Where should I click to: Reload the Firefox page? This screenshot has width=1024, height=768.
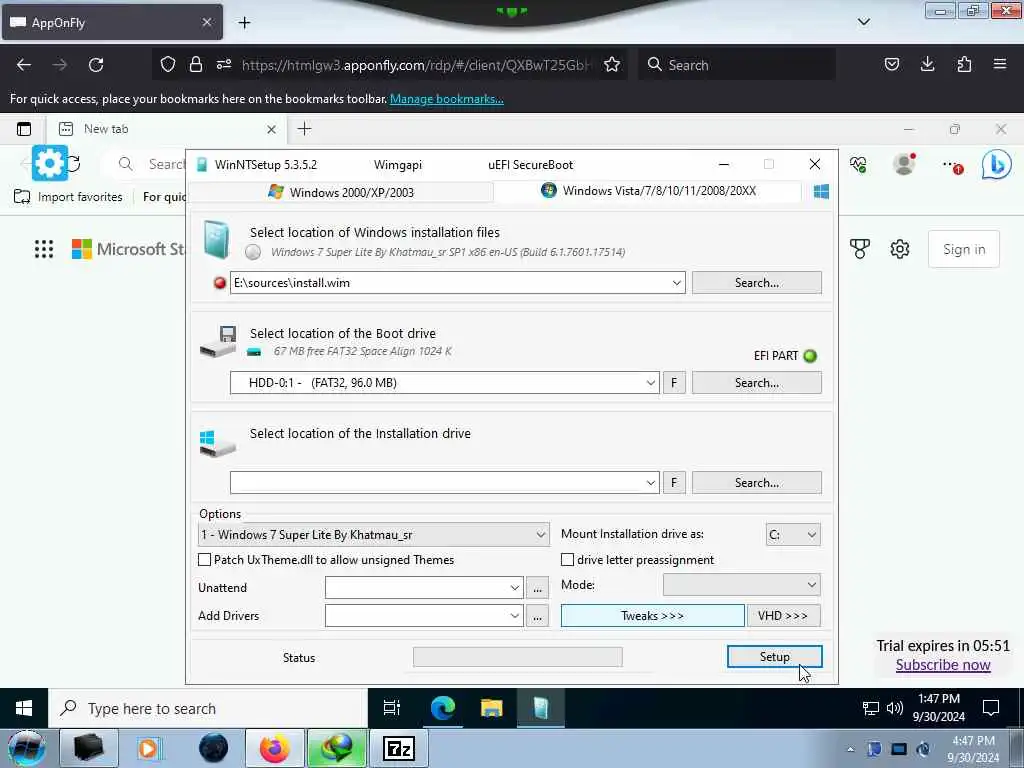pos(96,65)
